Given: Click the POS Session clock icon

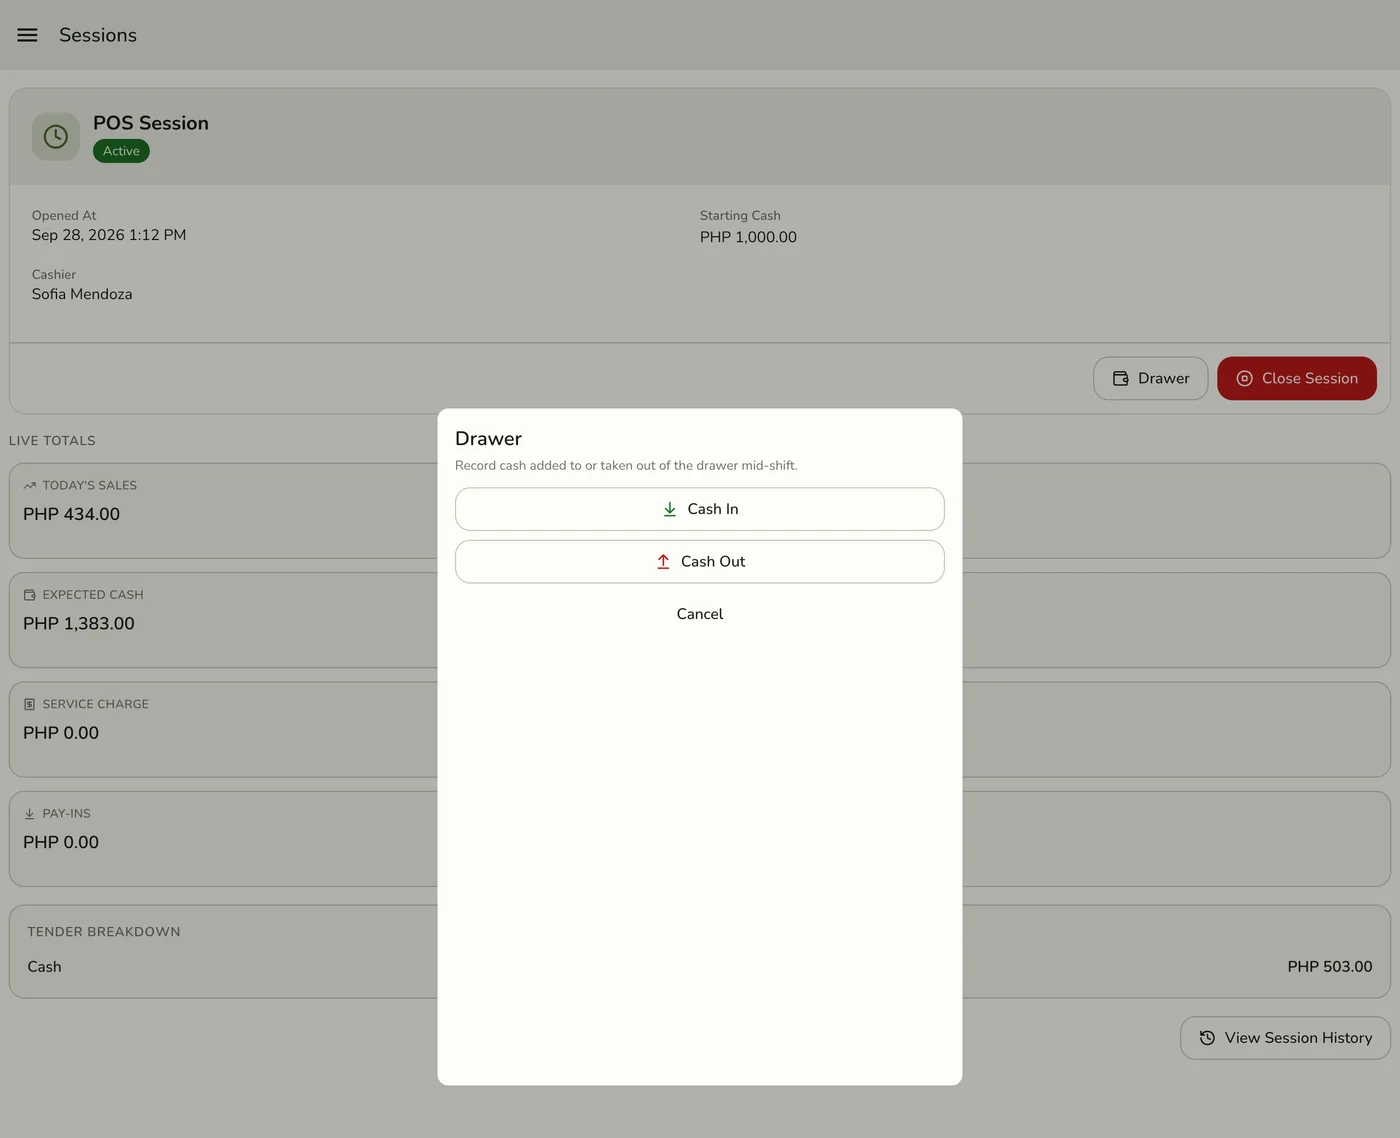Looking at the screenshot, I should click(x=56, y=136).
